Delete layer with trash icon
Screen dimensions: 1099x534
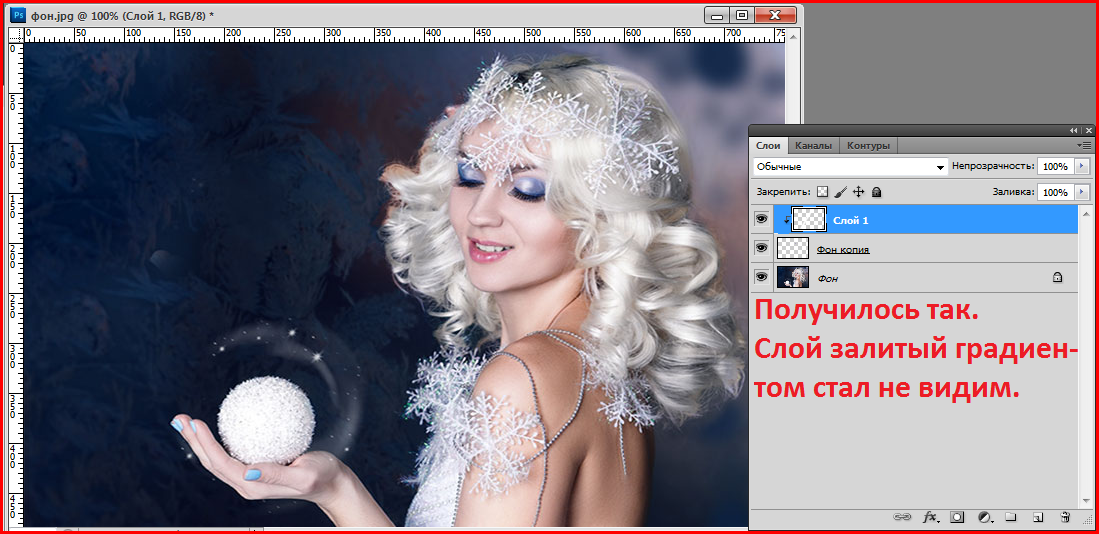1065,517
